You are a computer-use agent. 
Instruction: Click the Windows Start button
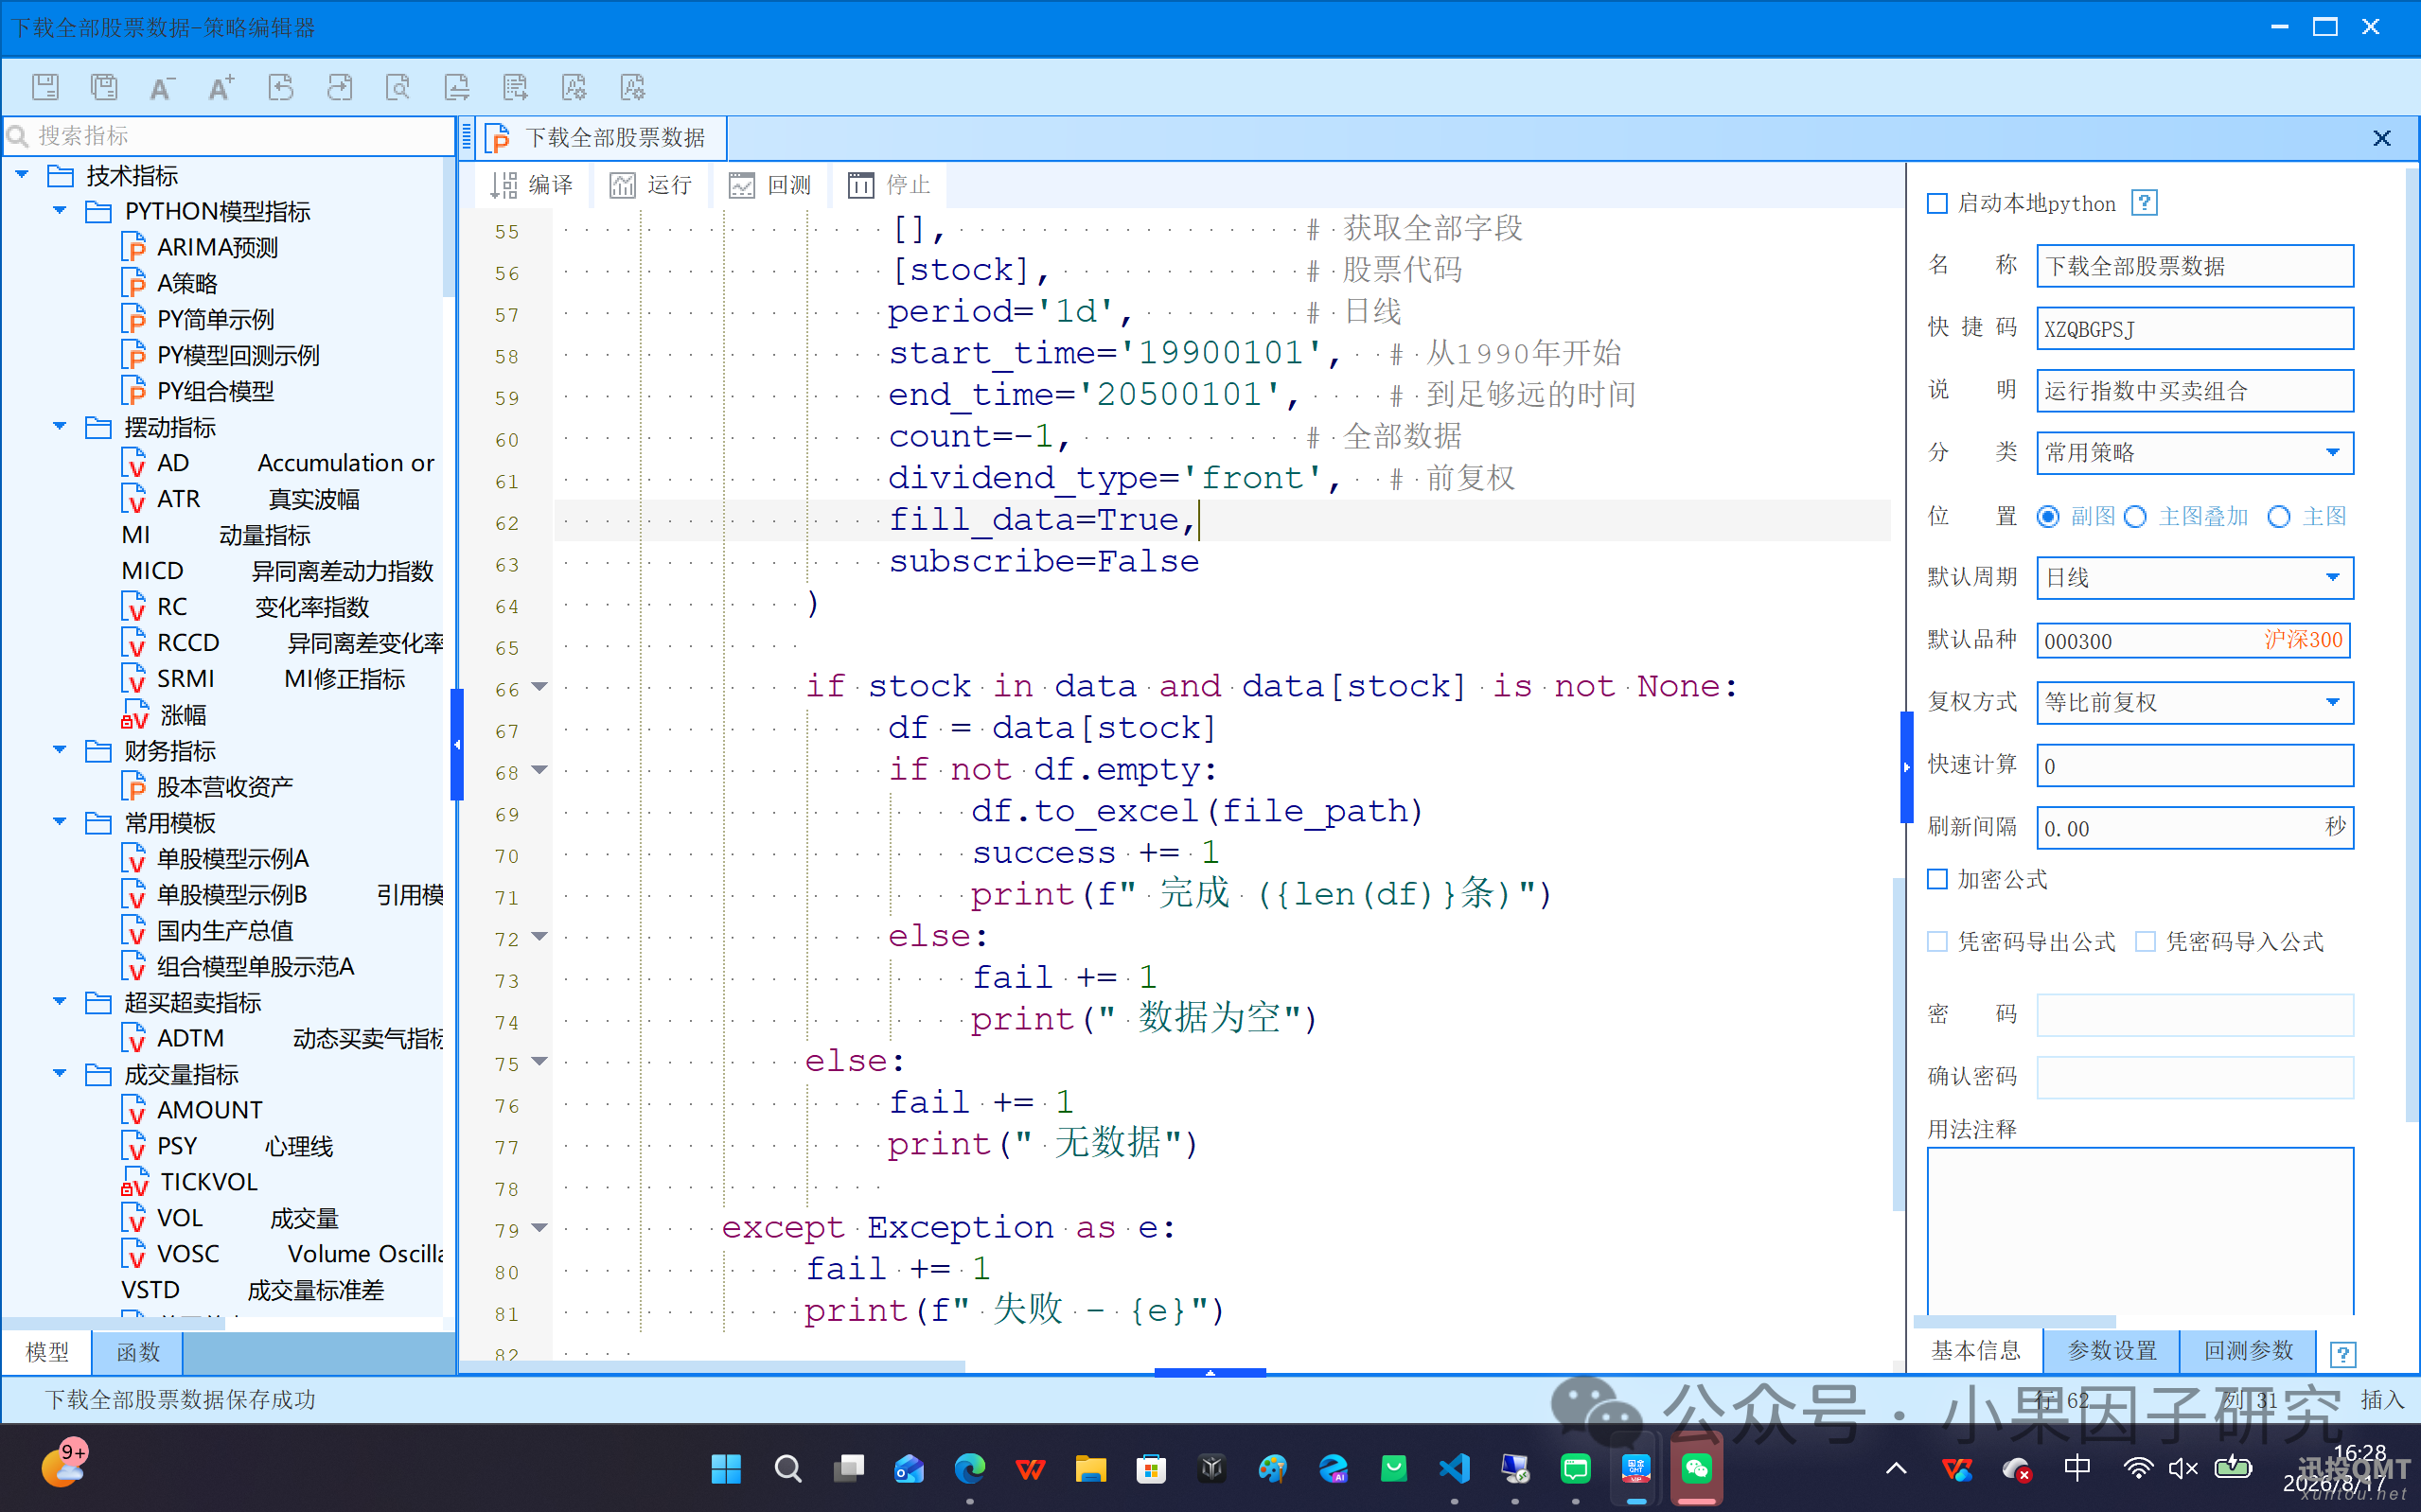tap(726, 1468)
